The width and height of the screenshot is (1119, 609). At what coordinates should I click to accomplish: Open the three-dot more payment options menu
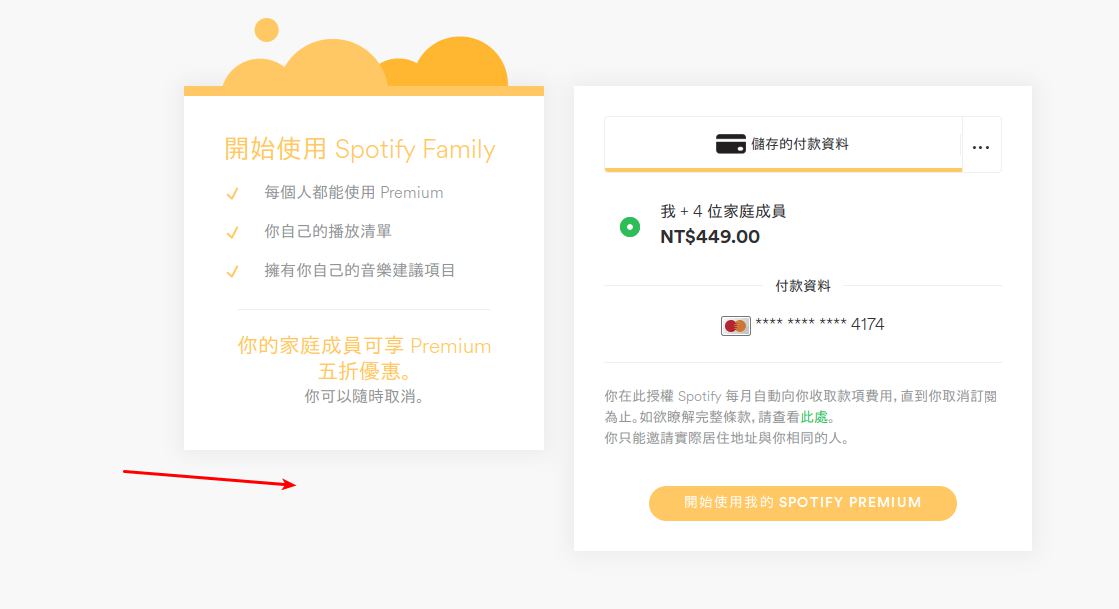pyautogui.click(x=980, y=146)
